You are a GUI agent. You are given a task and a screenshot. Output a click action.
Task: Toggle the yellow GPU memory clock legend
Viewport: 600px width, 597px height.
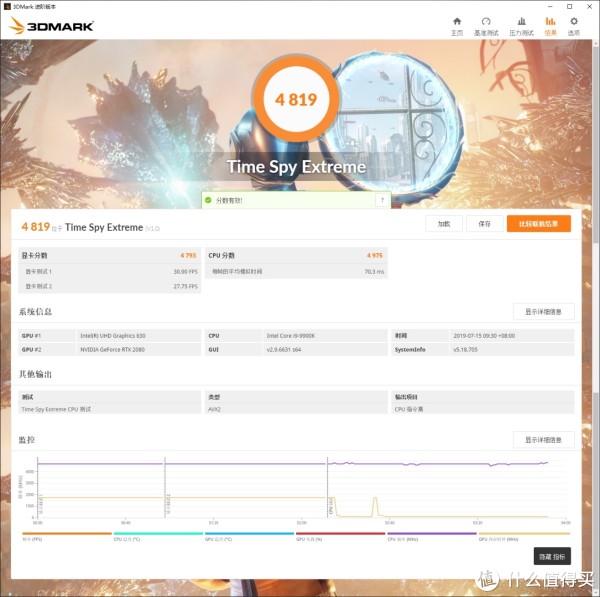(x=524, y=533)
